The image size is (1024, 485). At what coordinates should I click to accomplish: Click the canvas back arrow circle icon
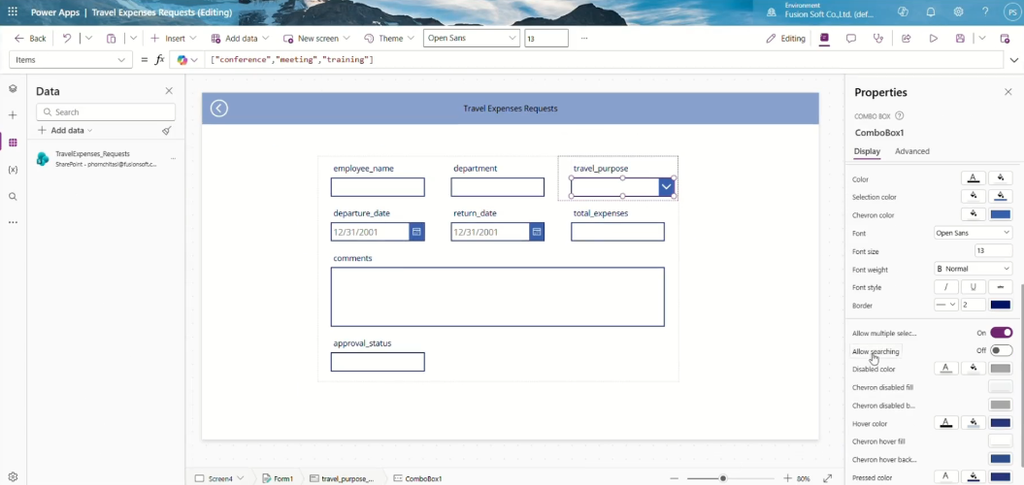[219, 108]
